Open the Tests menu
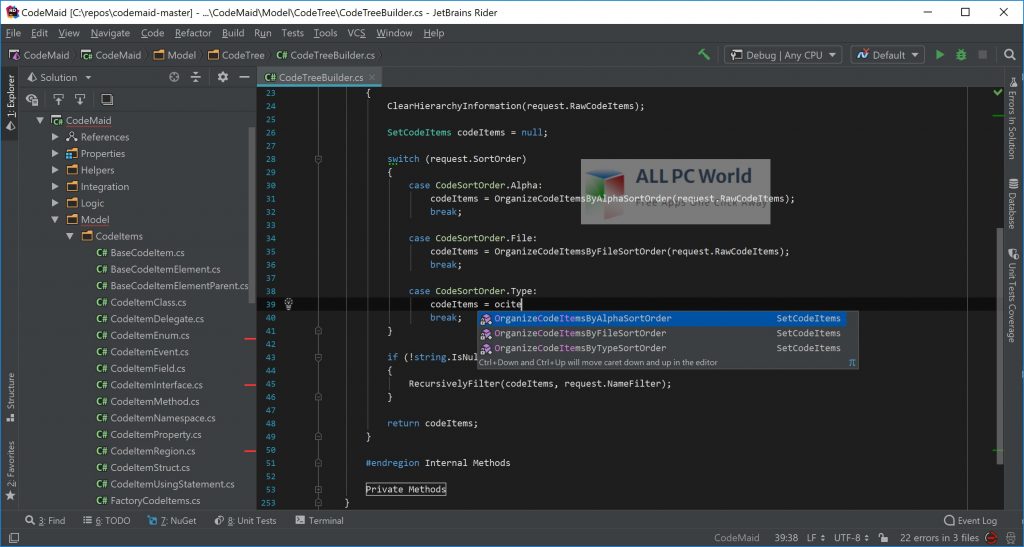 coord(292,33)
